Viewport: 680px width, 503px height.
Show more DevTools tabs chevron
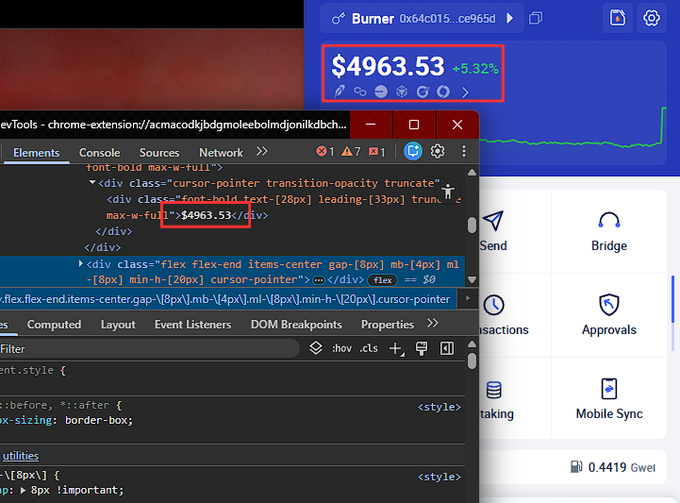(x=262, y=151)
